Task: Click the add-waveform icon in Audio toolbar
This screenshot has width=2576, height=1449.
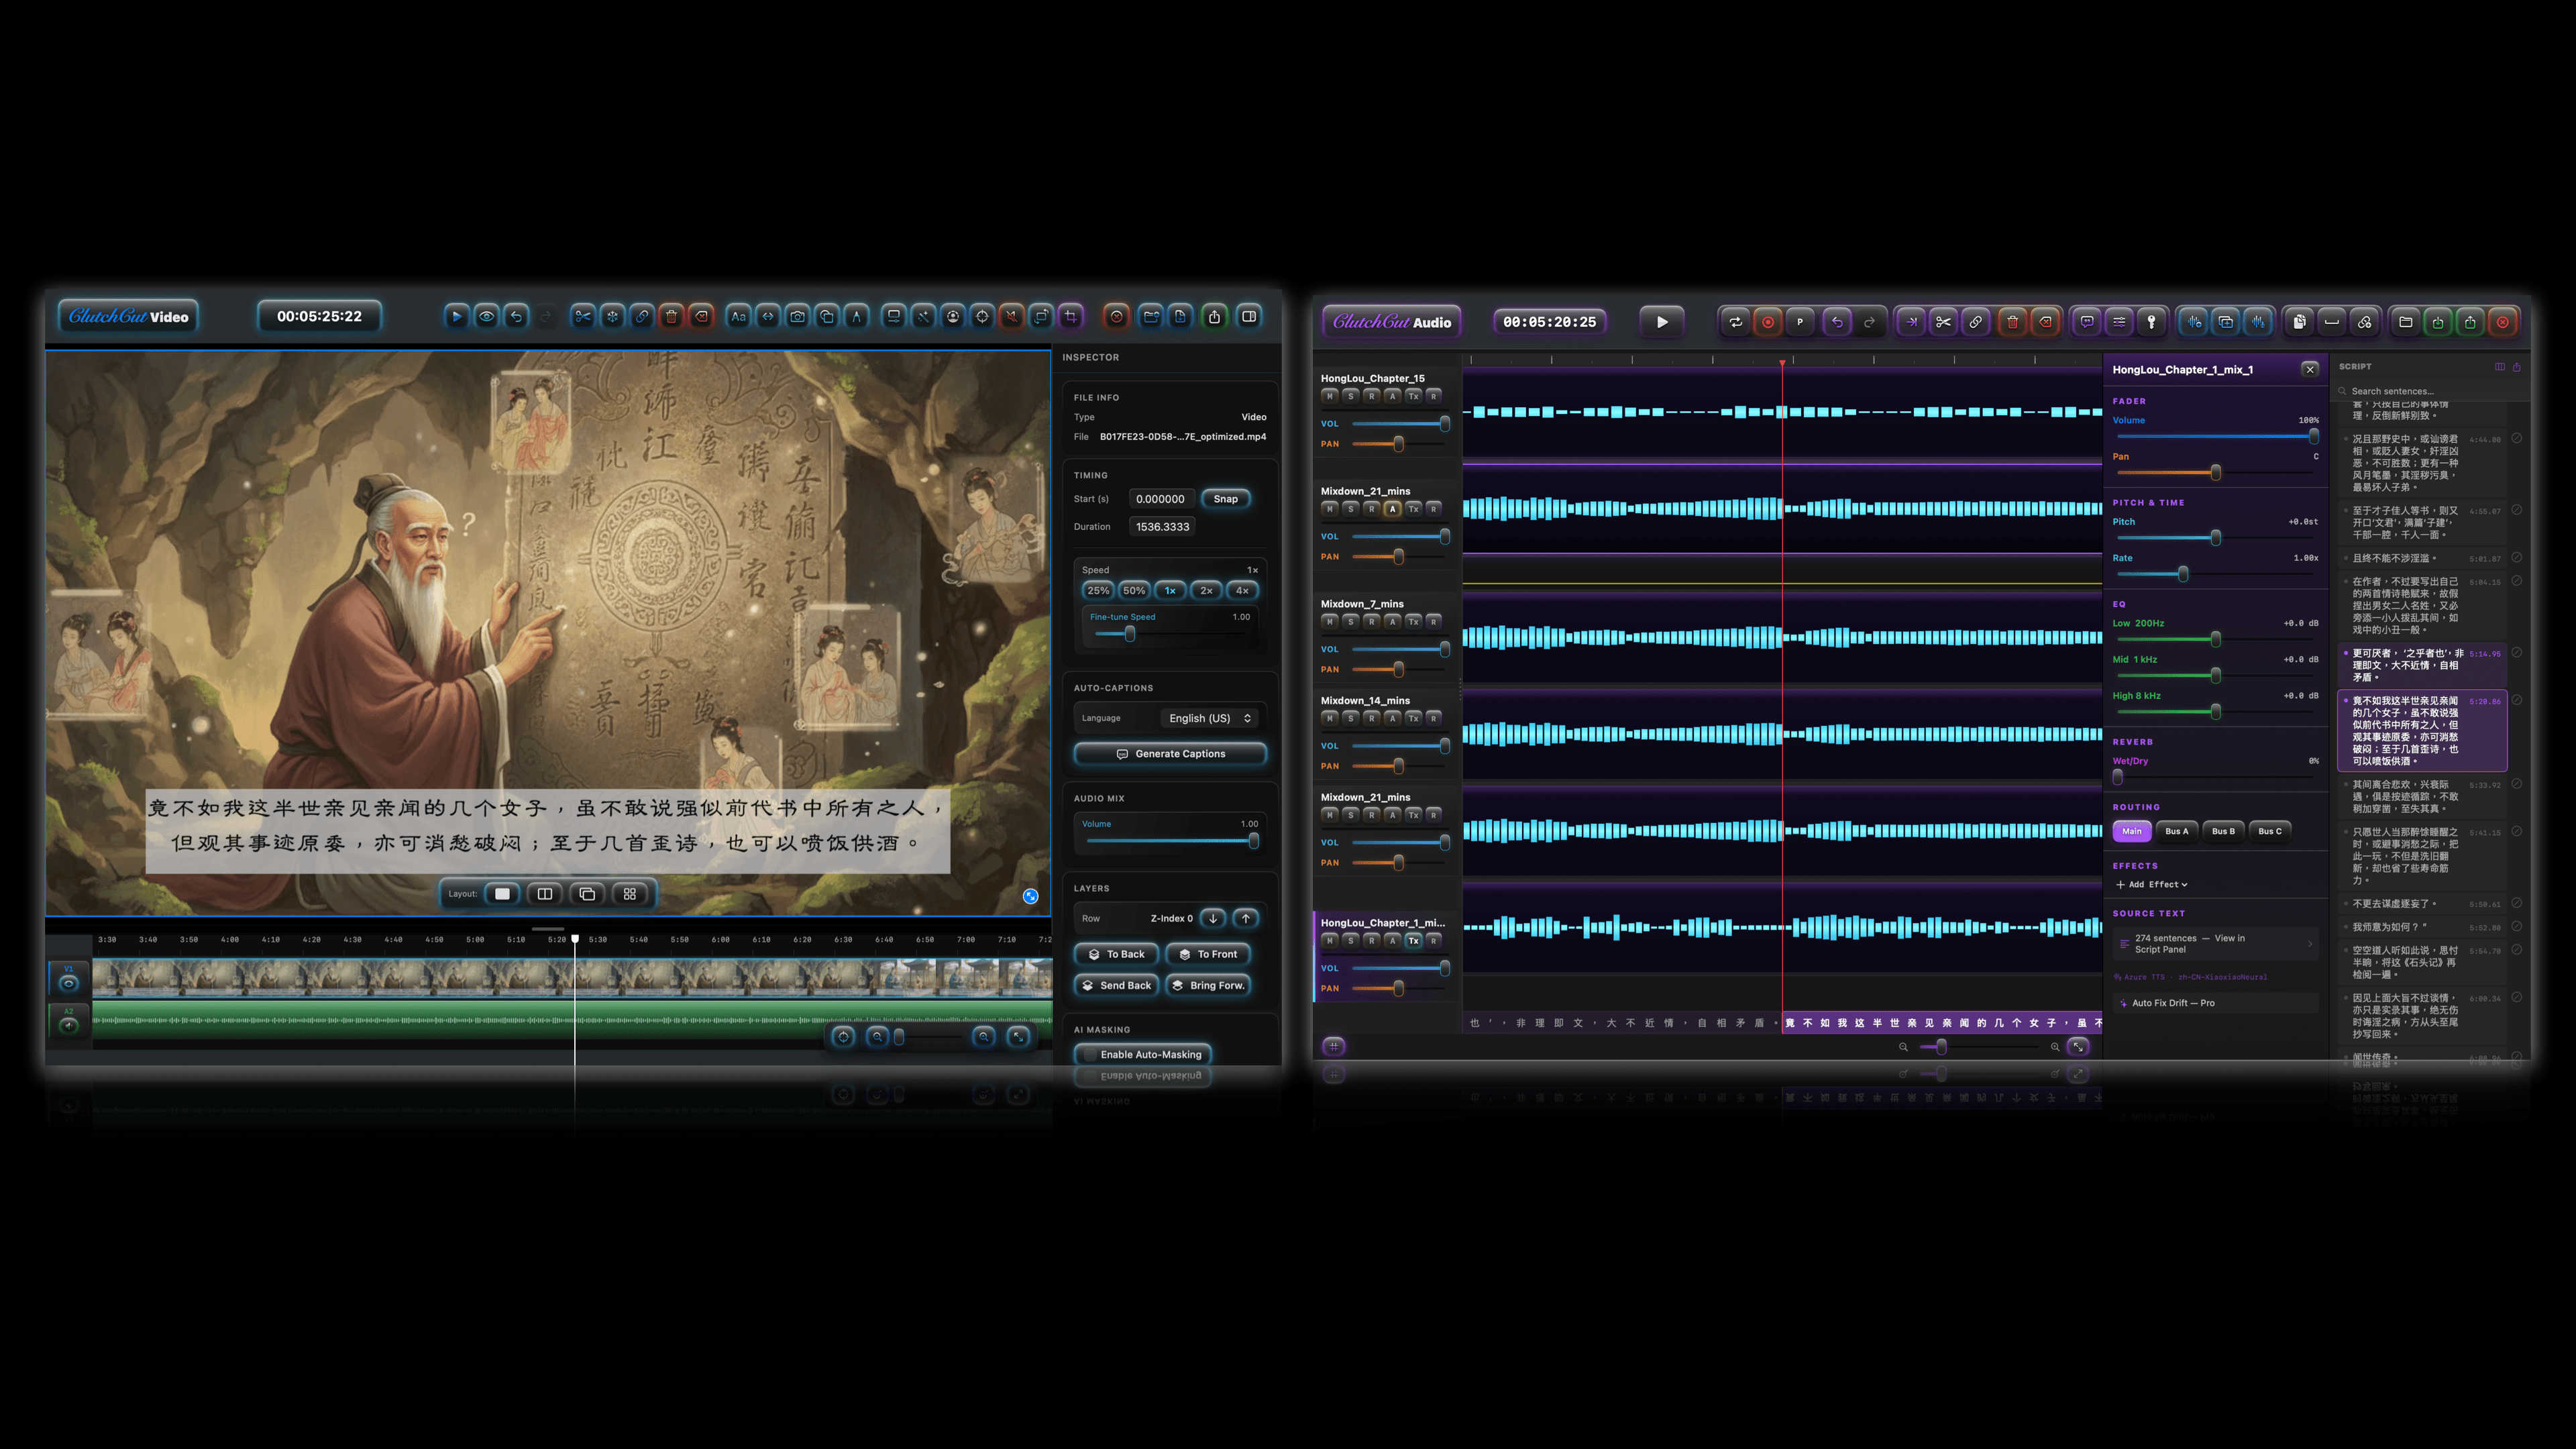Action: pos(2194,322)
